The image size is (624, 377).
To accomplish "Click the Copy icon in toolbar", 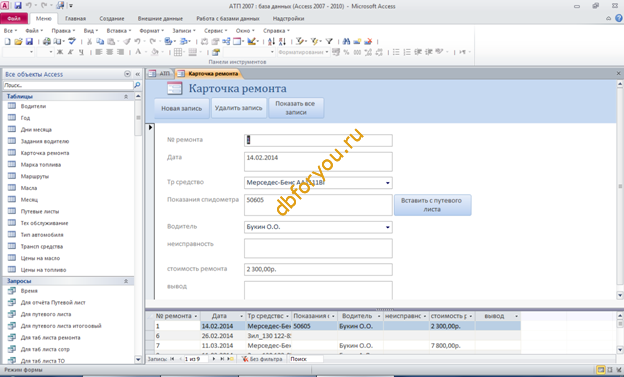I will (100, 41).
